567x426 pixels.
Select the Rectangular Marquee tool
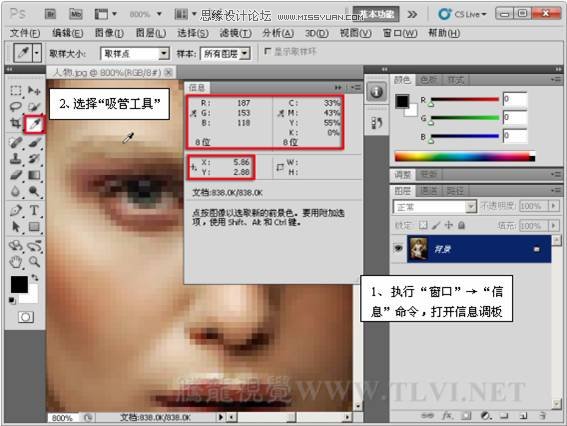coord(16,90)
